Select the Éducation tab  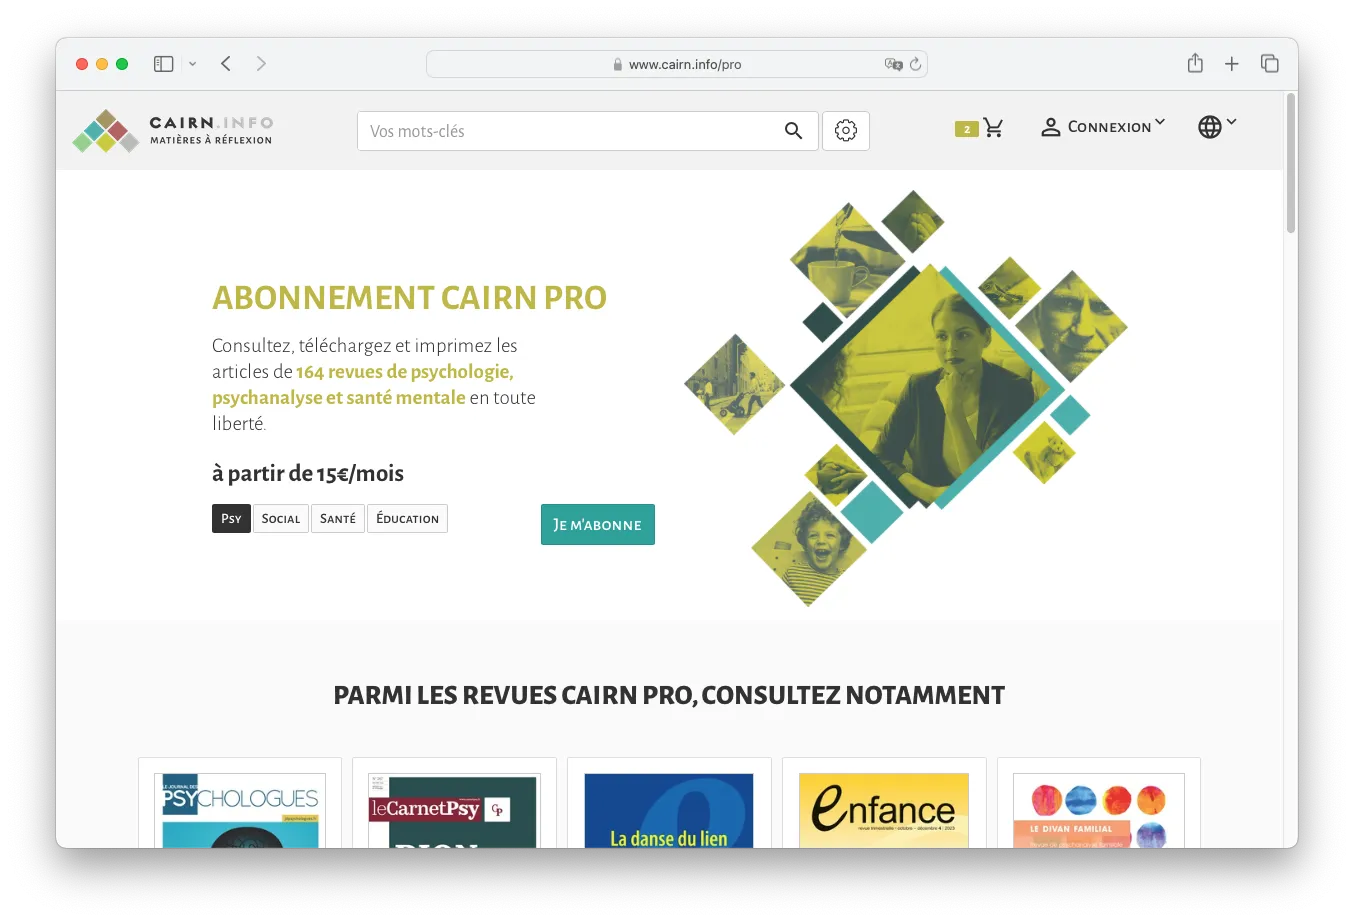[407, 519]
